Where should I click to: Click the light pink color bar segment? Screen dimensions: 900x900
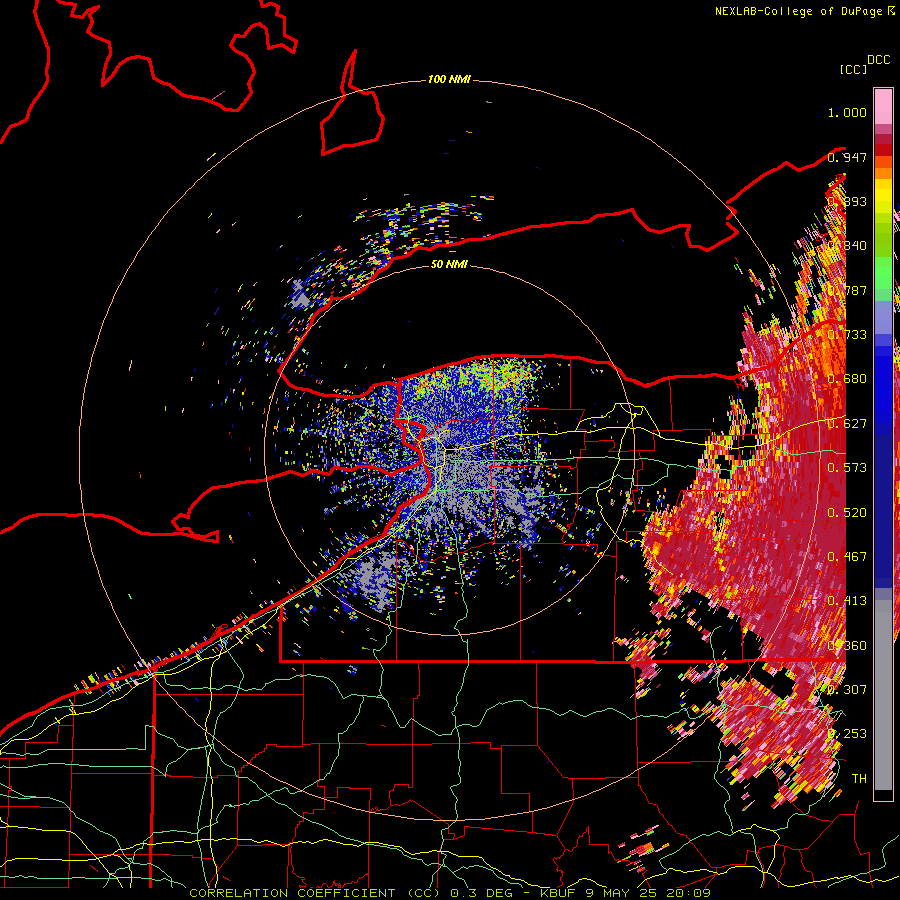tap(883, 106)
